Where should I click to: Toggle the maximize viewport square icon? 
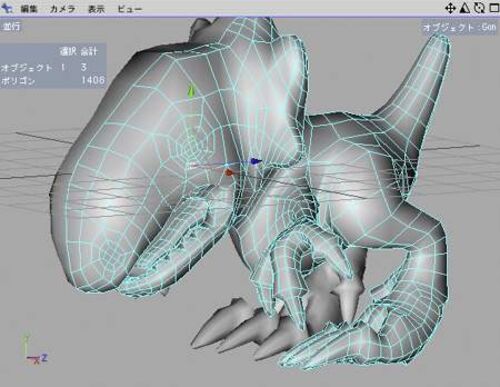(494, 8)
